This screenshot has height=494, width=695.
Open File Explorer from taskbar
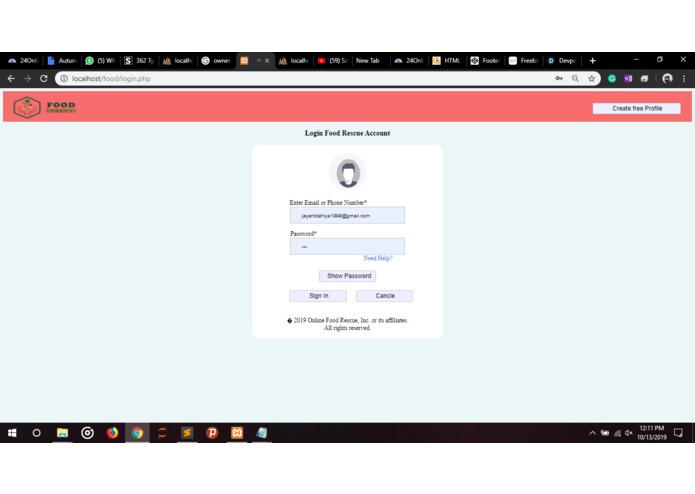click(62, 433)
